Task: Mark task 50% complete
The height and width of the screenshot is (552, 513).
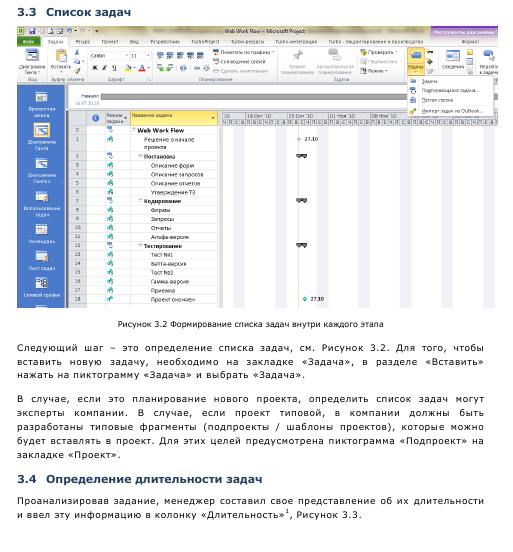Action: (180, 55)
